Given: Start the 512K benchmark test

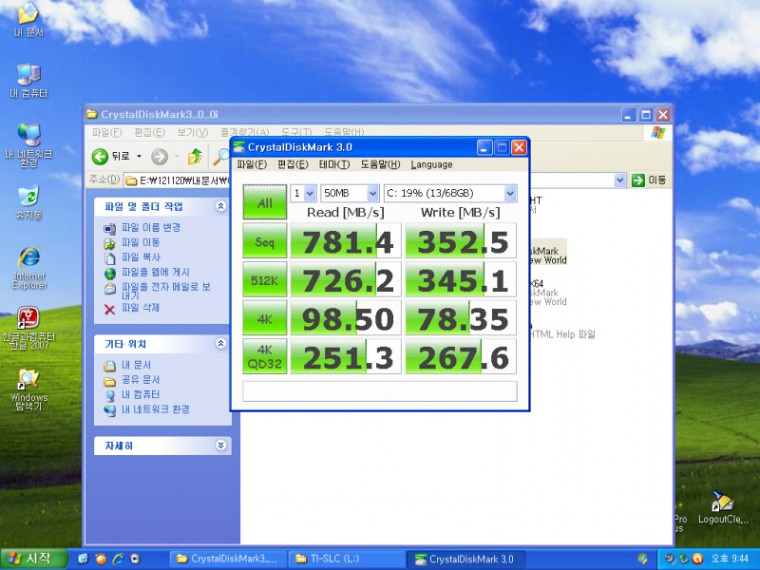Looking at the screenshot, I should [264, 280].
